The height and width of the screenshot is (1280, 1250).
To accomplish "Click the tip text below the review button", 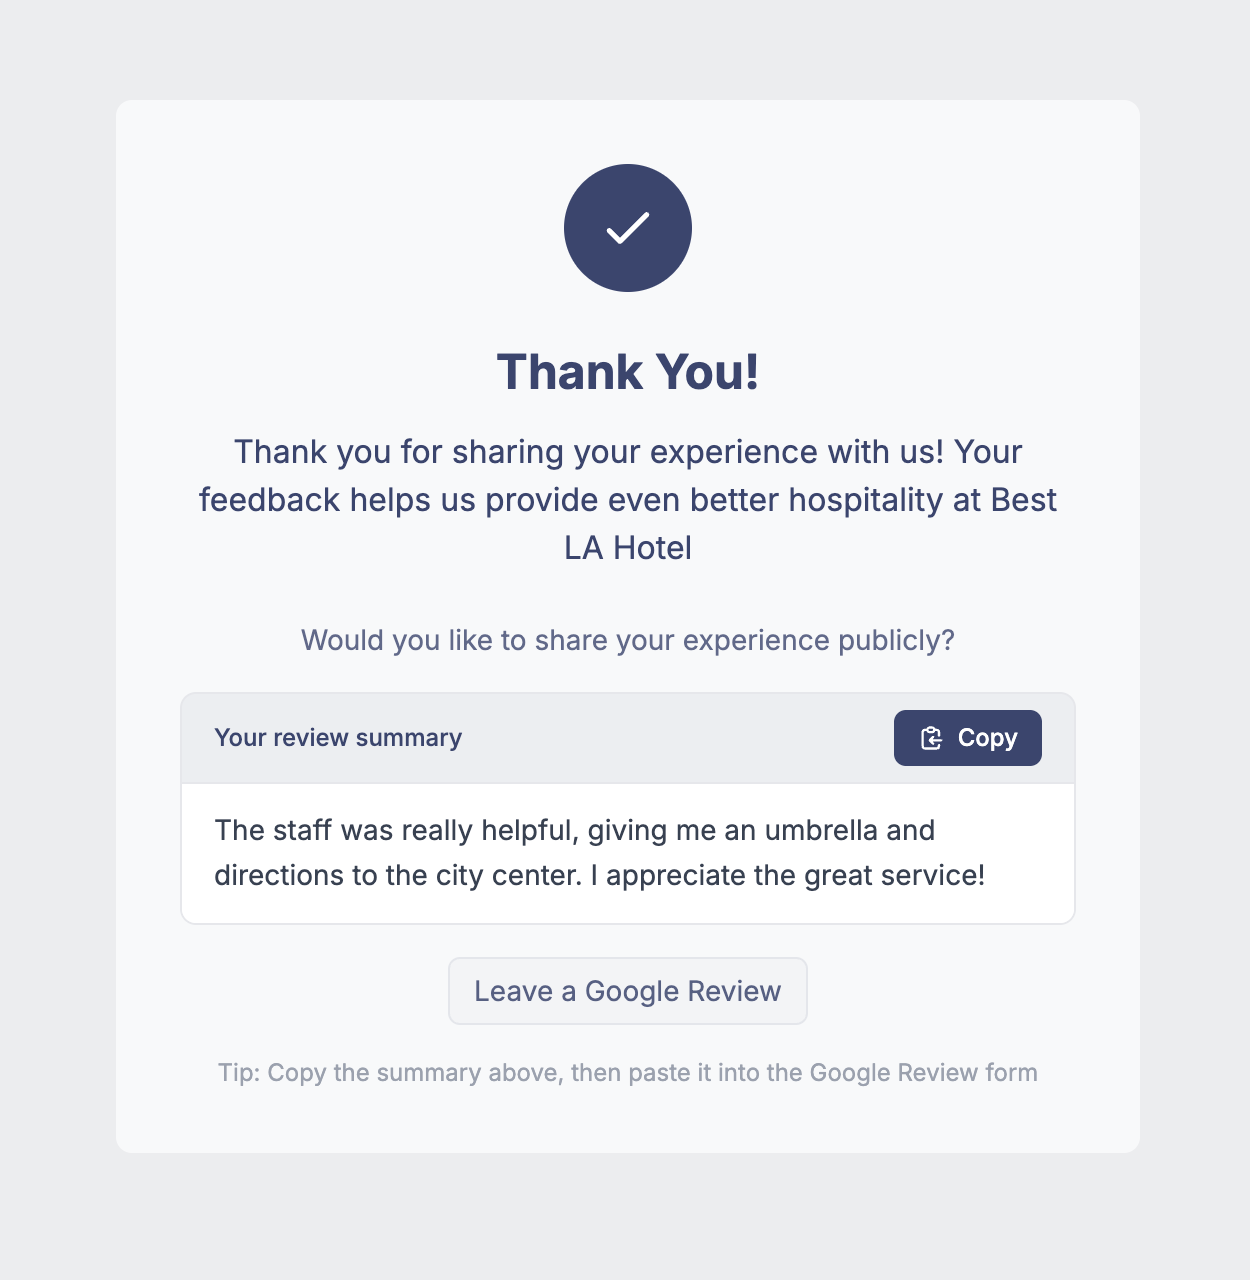I will pyautogui.click(x=628, y=1073).
